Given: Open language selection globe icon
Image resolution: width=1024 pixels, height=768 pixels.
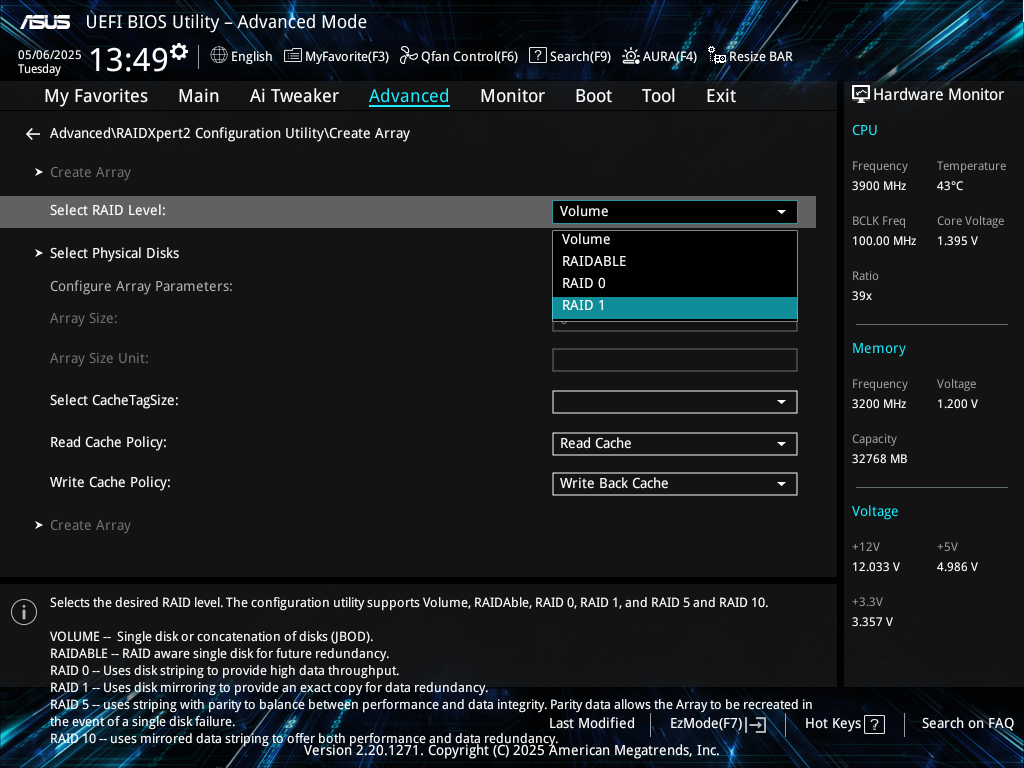Looking at the screenshot, I should (219, 56).
